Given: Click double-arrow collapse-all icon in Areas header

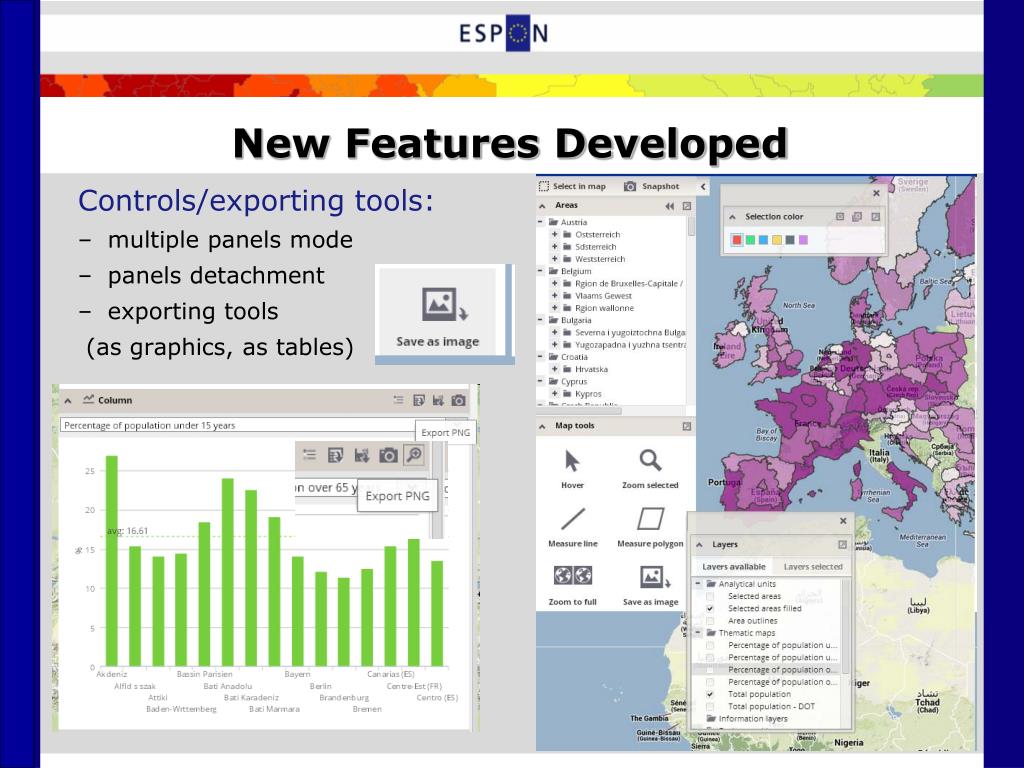Looking at the screenshot, I should click(x=669, y=206).
